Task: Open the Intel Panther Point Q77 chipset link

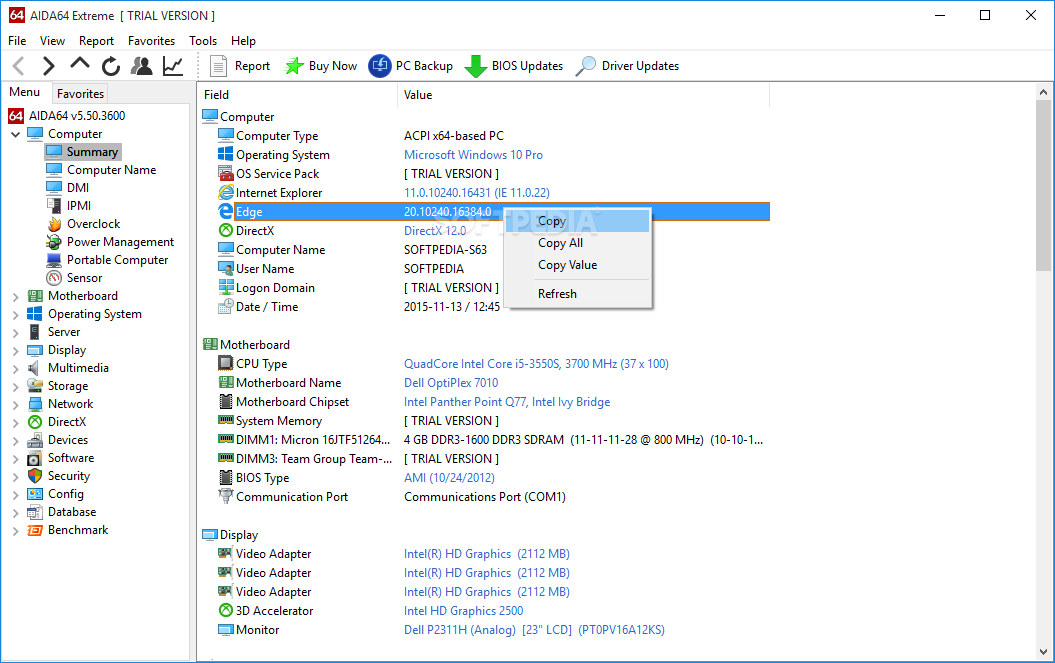Action: [x=507, y=402]
